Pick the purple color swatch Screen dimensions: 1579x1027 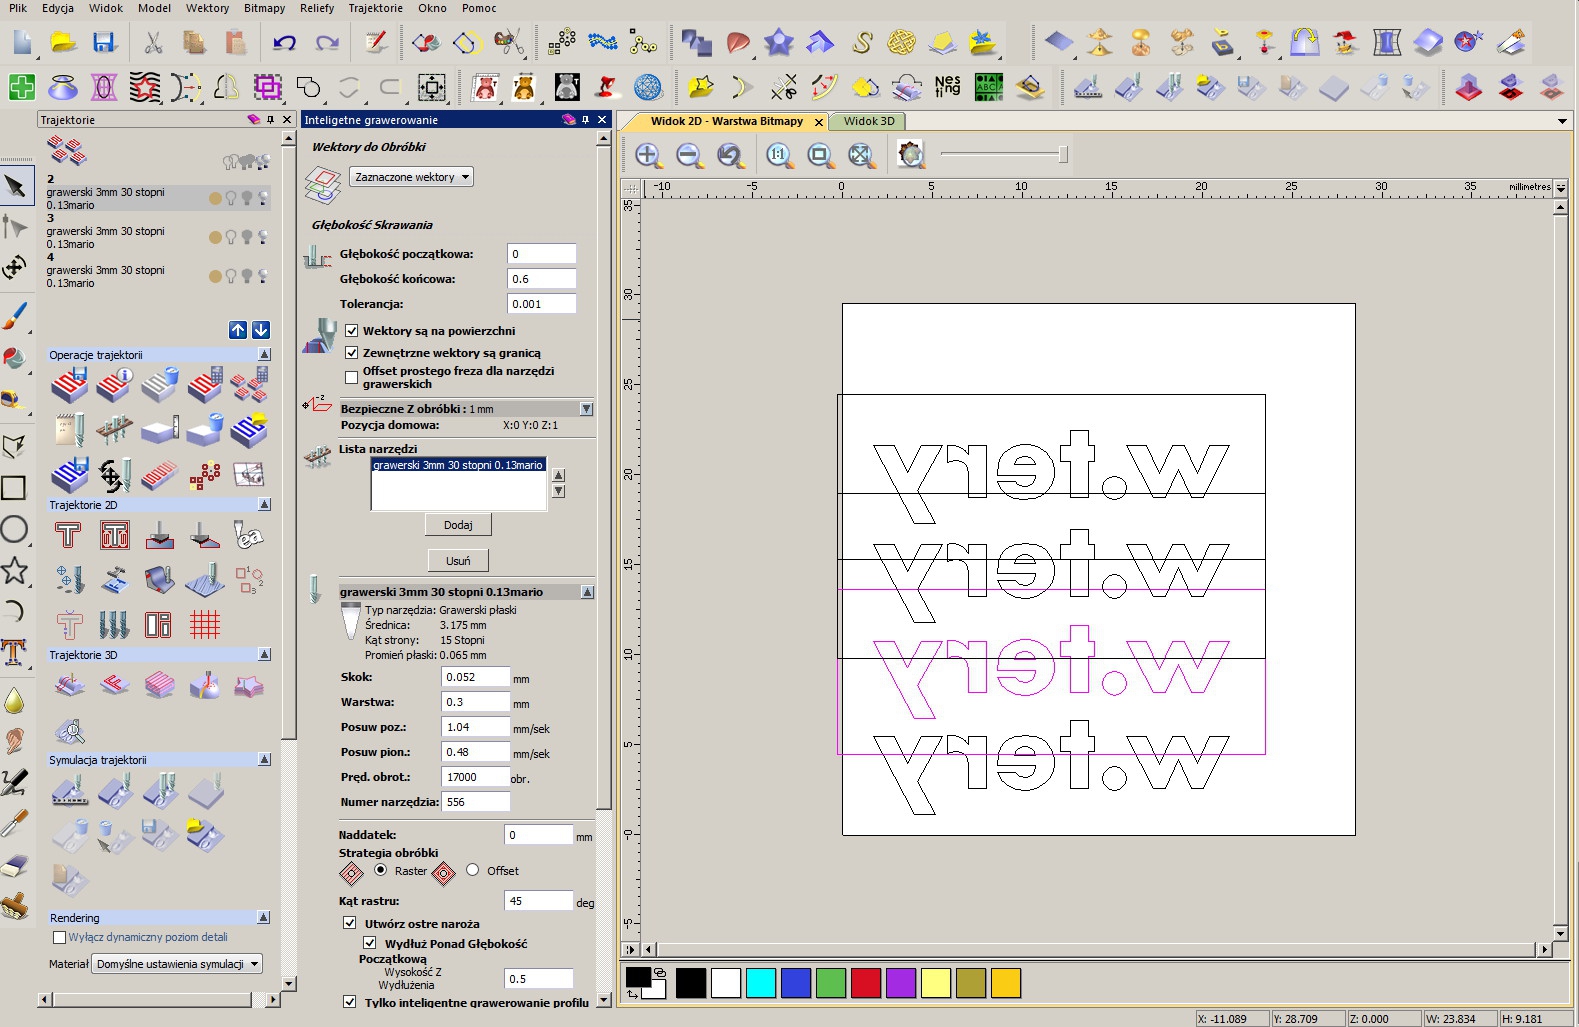(x=901, y=983)
